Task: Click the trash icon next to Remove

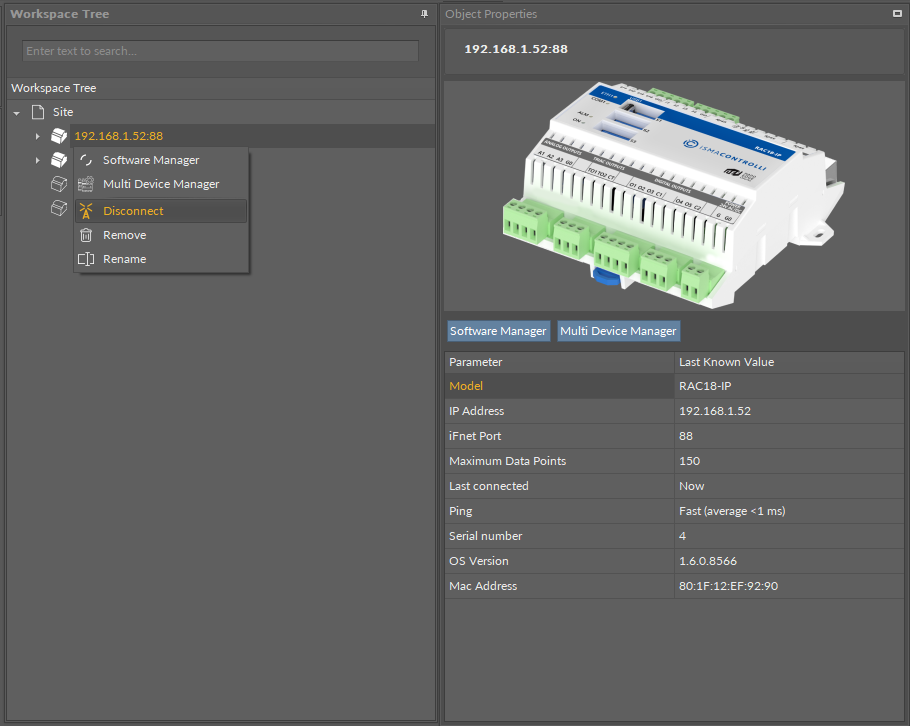Action: [x=86, y=235]
